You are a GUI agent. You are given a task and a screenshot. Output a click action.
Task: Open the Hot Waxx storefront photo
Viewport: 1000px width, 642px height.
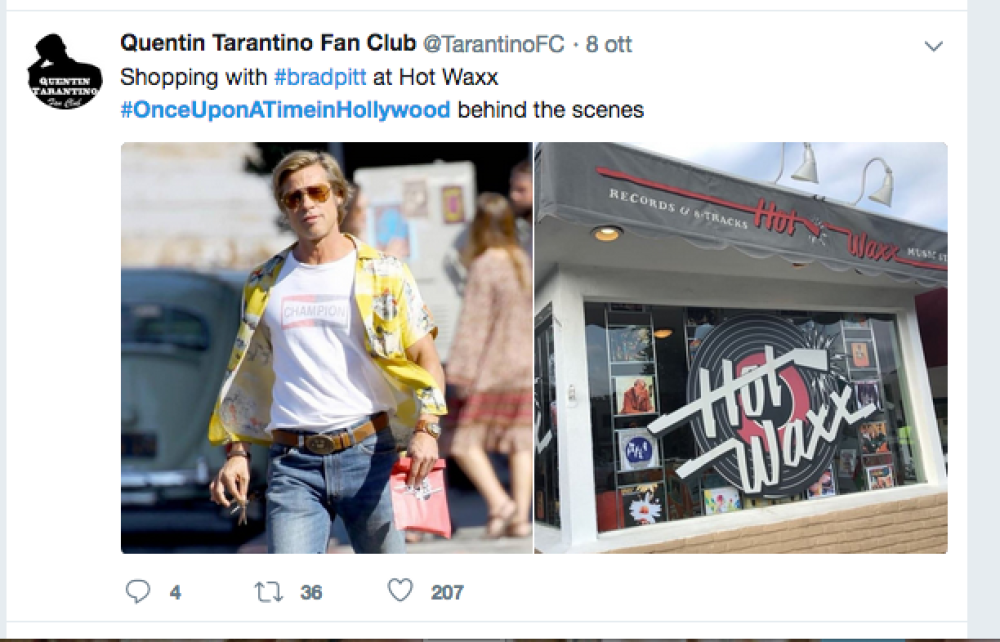point(741,347)
